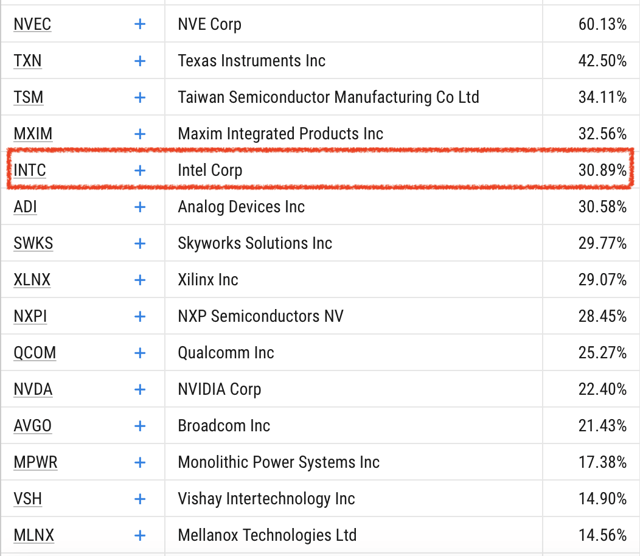This screenshot has height=556, width=640.
Task: Click the 25.27% value for Qualcomm
Action: (602, 353)
